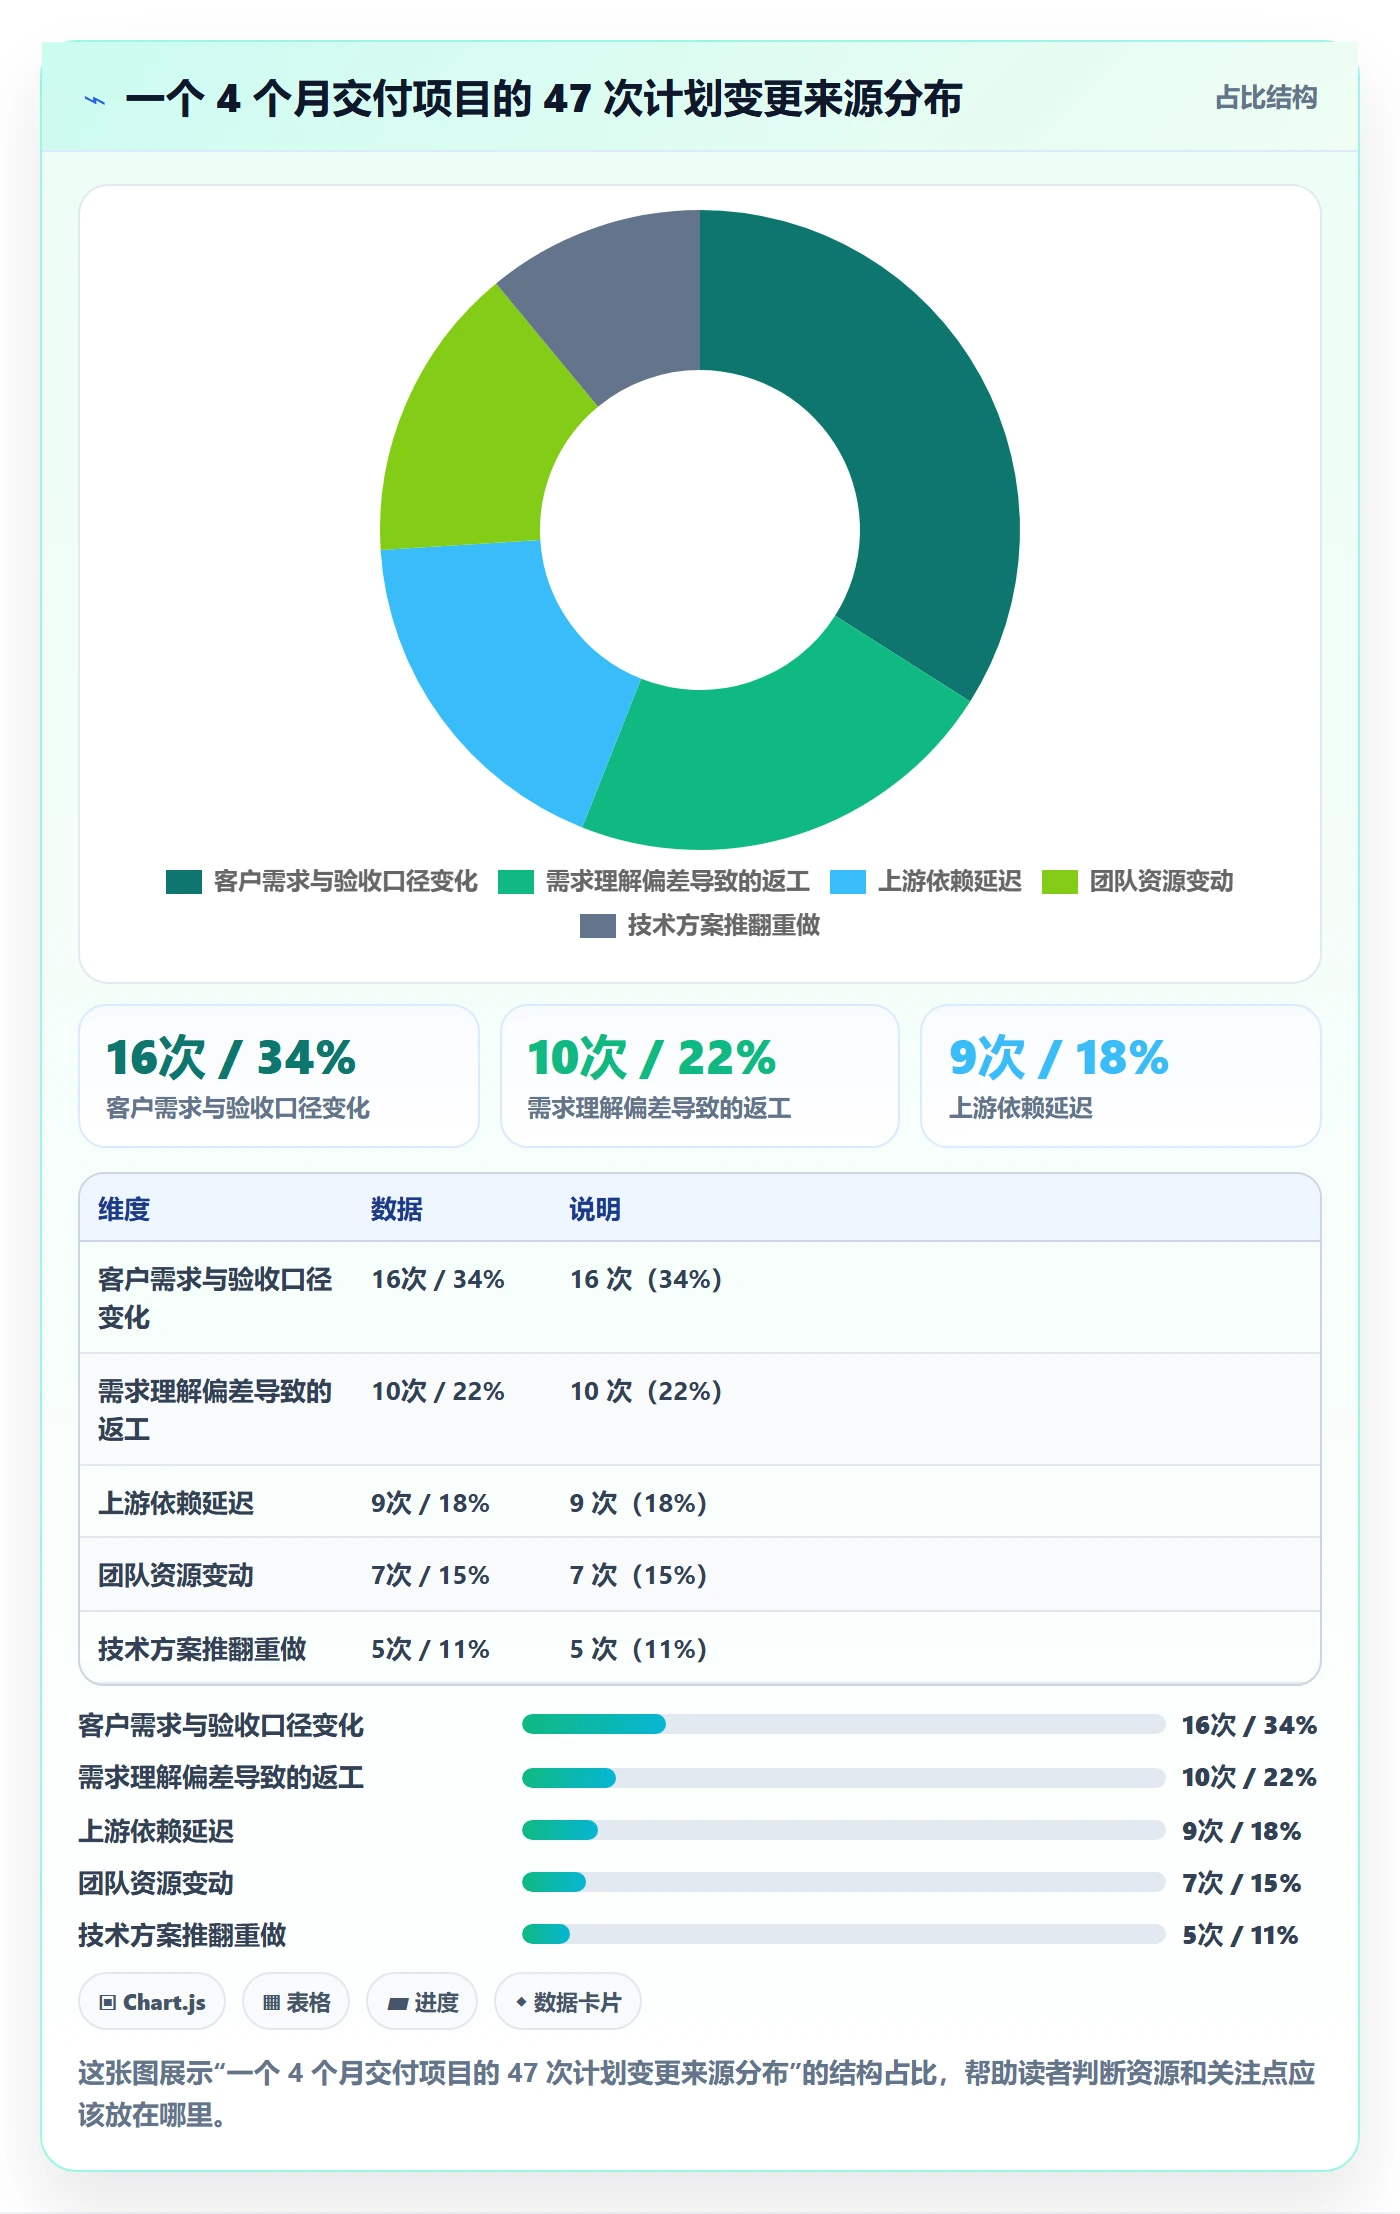The height and width of the screenshot is (2214, 1400).
Task: Click the description paragraph at the bottom
Action: (x=697, y=2094)
